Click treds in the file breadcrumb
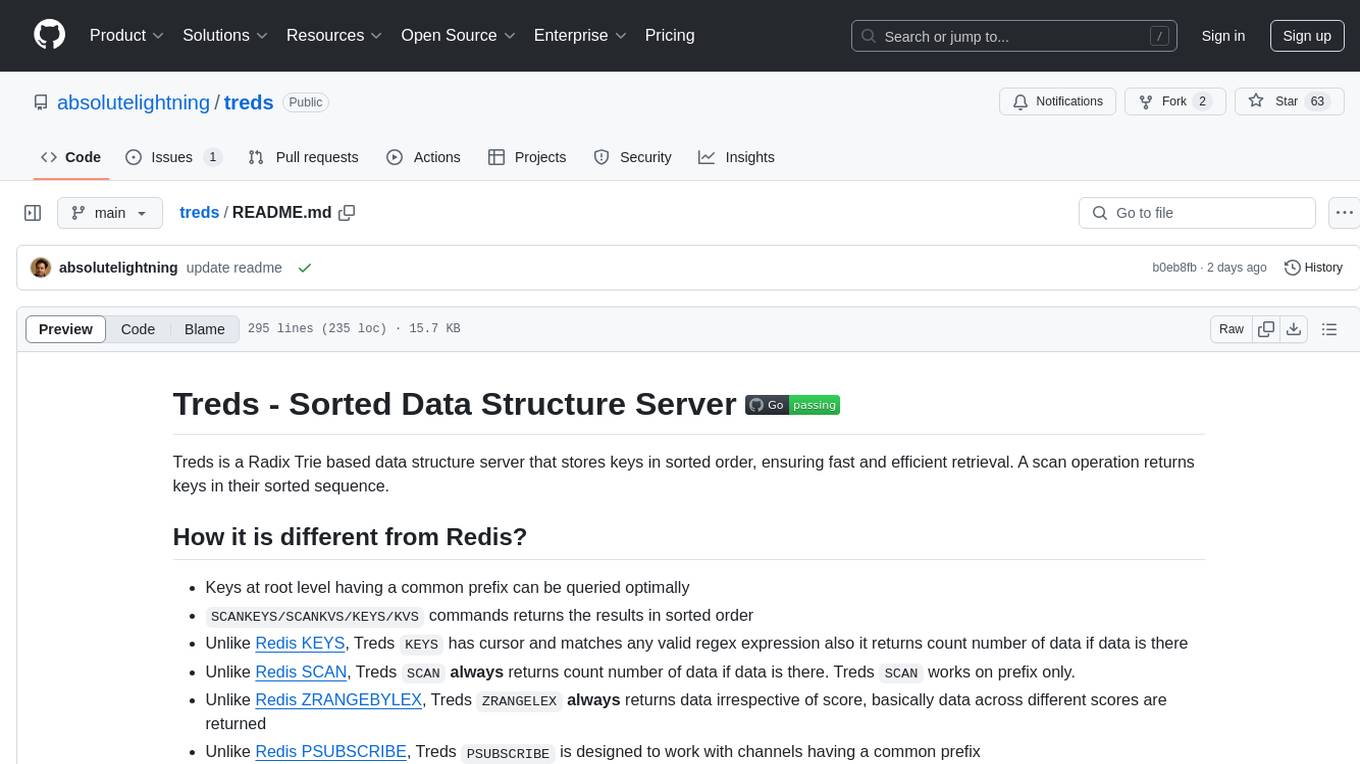The width and height of the screenshot is (1360, 764). click(199, 212)
